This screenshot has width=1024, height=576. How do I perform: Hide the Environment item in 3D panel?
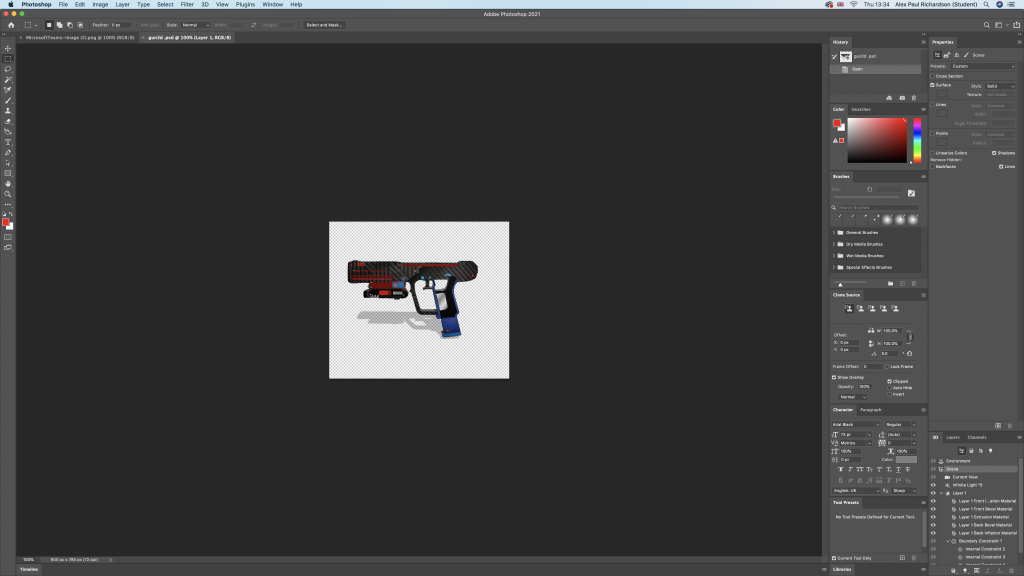tap(933, 461)
